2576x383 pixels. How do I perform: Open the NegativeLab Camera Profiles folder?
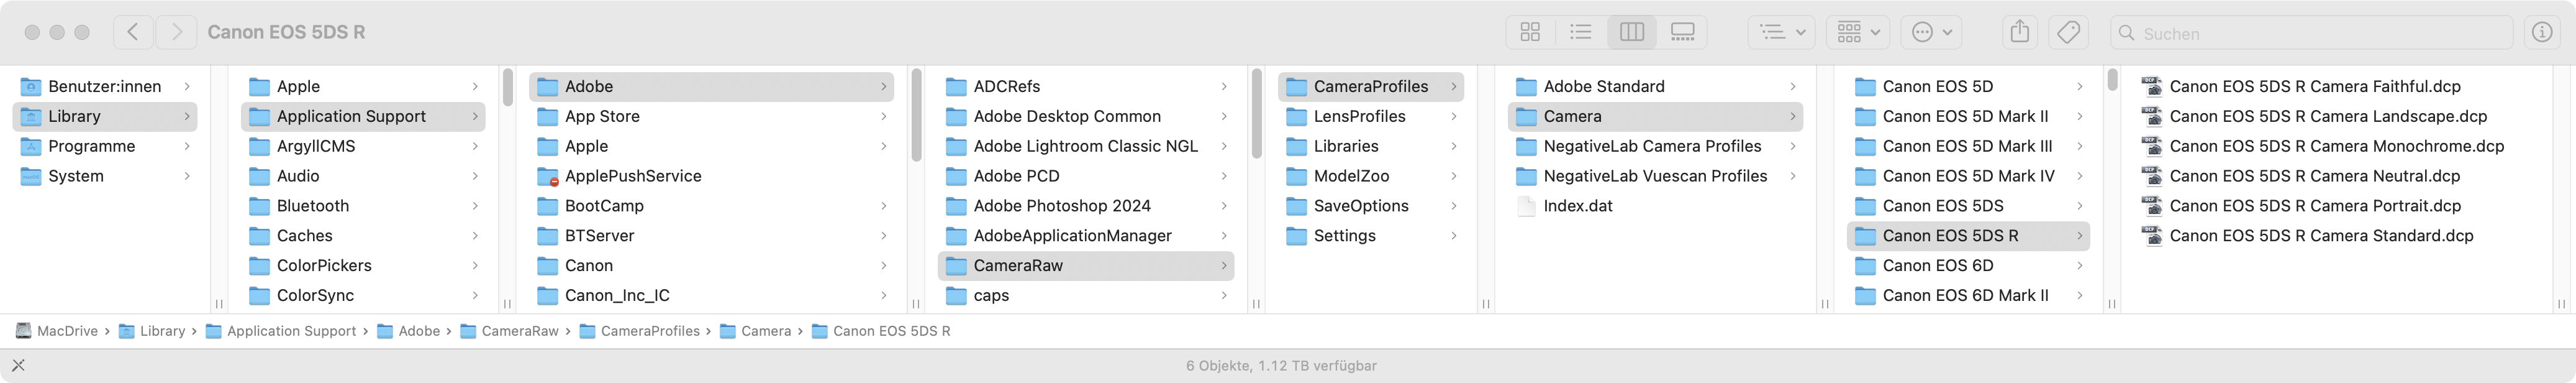coord(1655,146)
